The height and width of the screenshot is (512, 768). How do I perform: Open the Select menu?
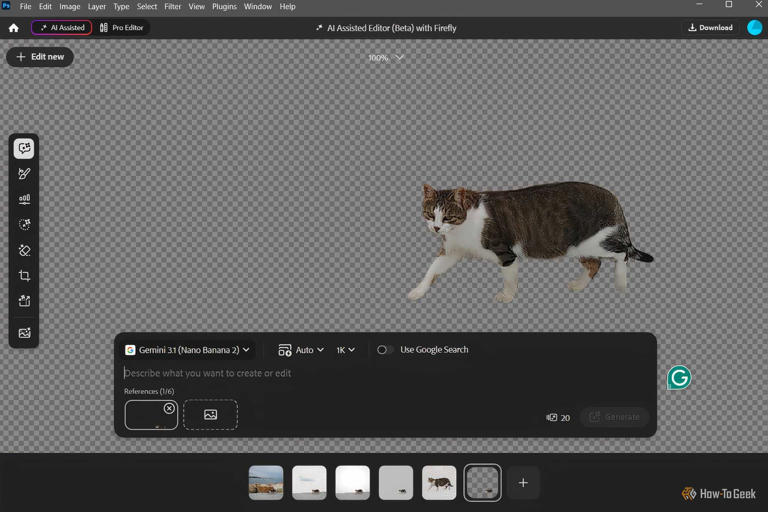pyautogui.click(x=147, y=6)
